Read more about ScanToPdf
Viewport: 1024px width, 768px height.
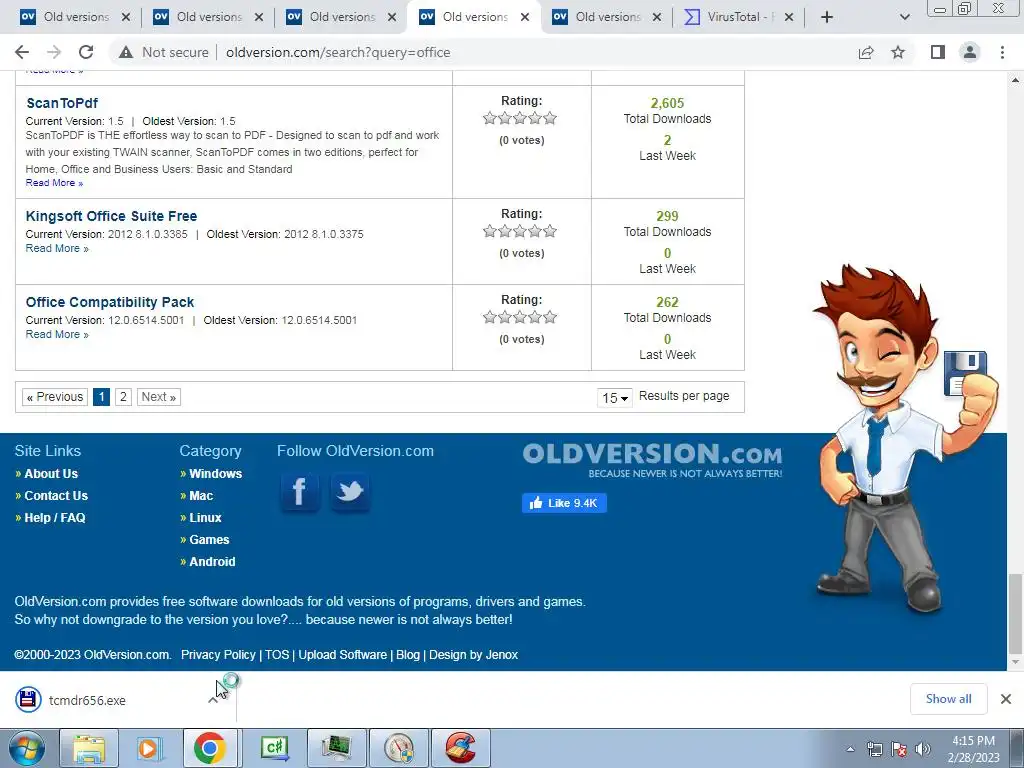click(54, 183)
